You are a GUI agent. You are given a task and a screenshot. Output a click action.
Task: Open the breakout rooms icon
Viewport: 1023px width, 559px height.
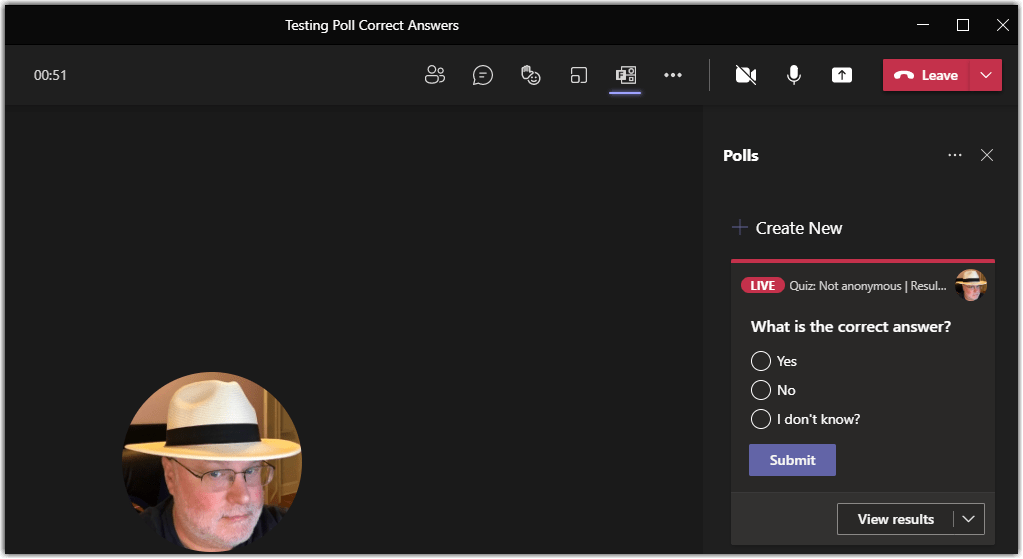[578, 75]
